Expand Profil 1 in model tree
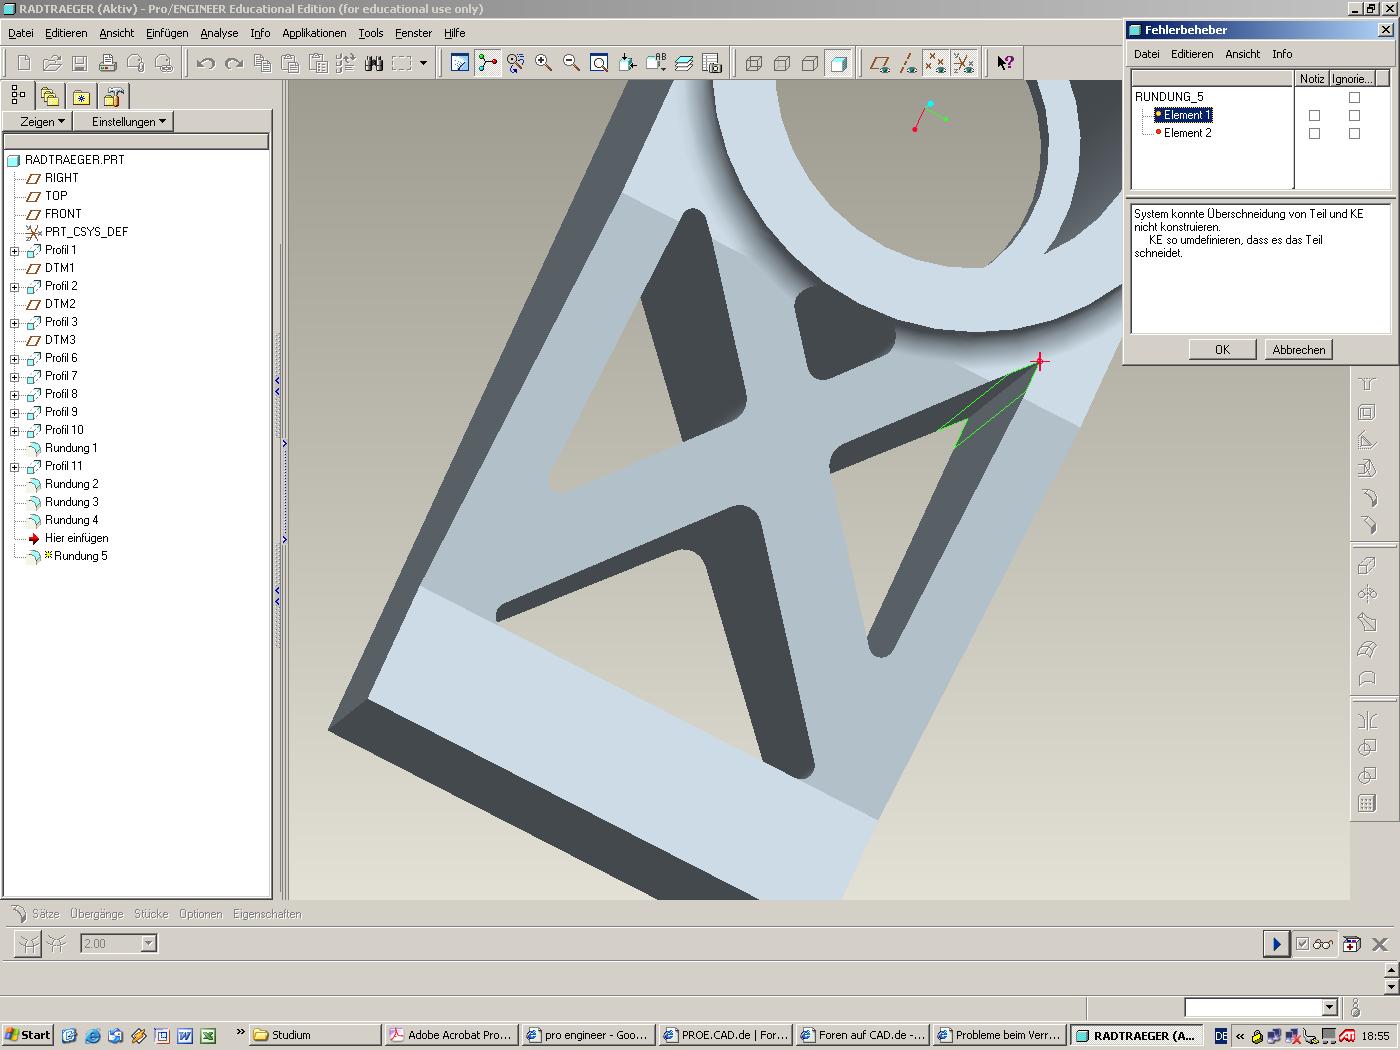The width and height of the screenshot is (1400, 1050). (x=15, y=251)
